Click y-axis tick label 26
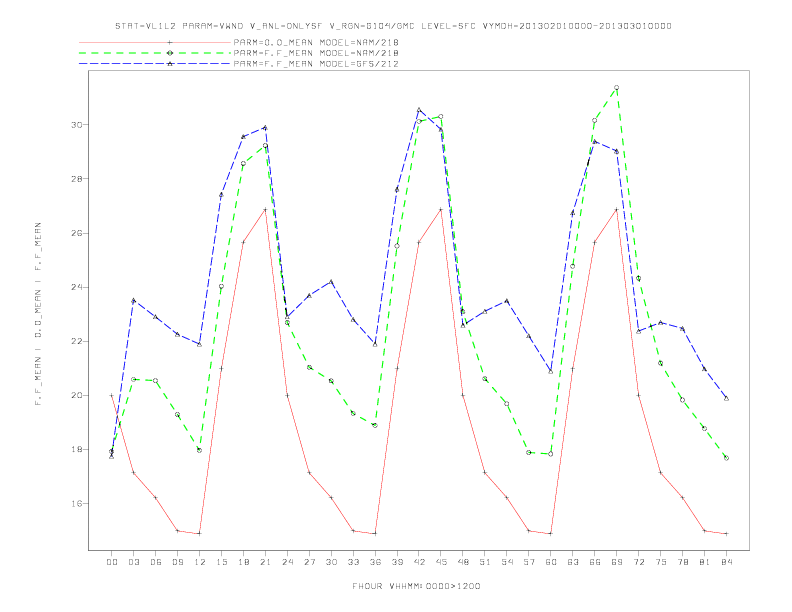Image resolution: width=792 pixels, height=612 pixels. pos(76,233)
